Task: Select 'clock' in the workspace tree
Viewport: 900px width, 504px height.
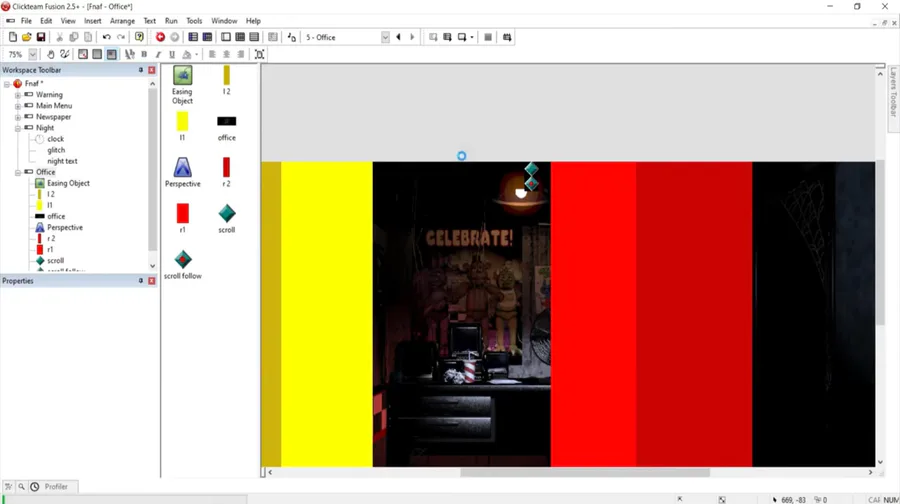Action: (56, 139)
